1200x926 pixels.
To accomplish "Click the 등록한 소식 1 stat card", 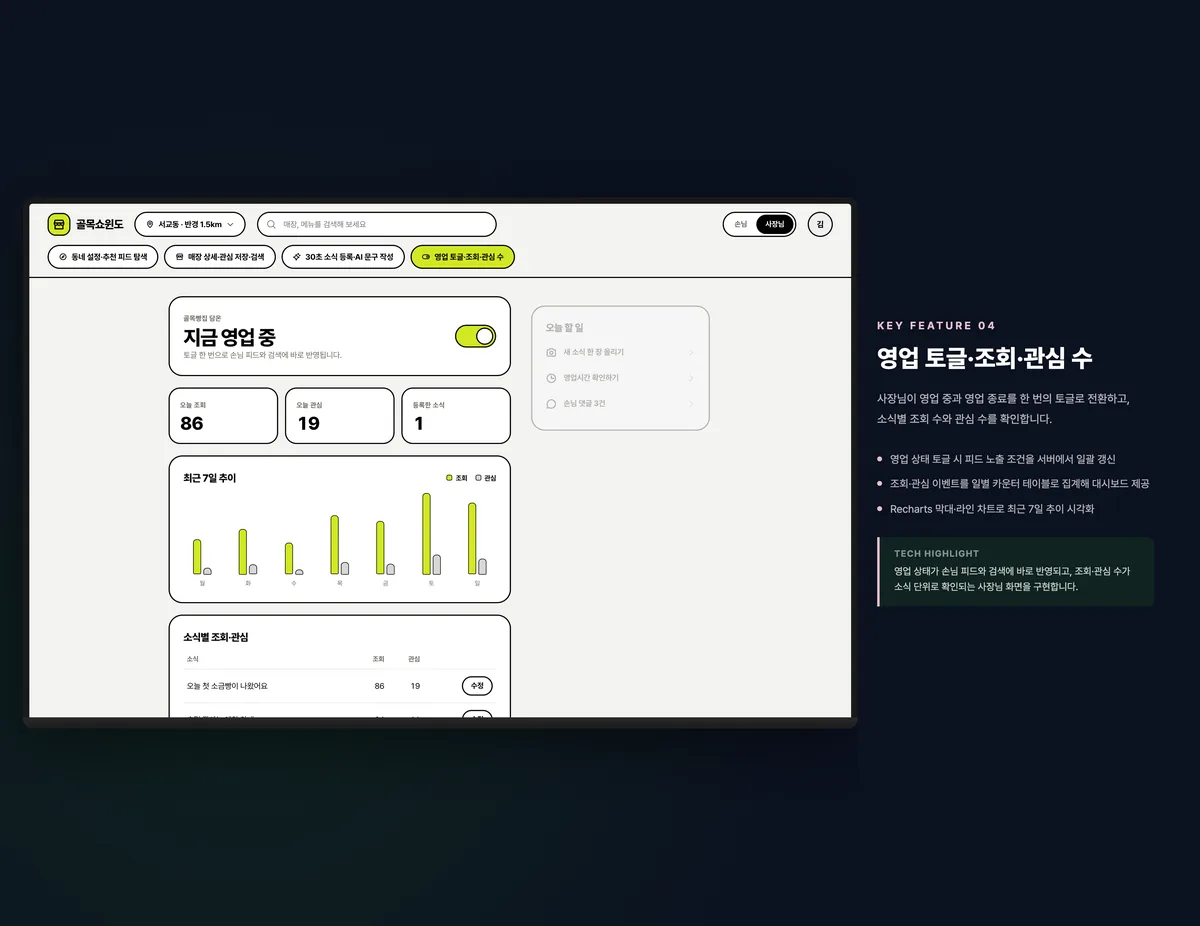I will [x=456, y=416].
